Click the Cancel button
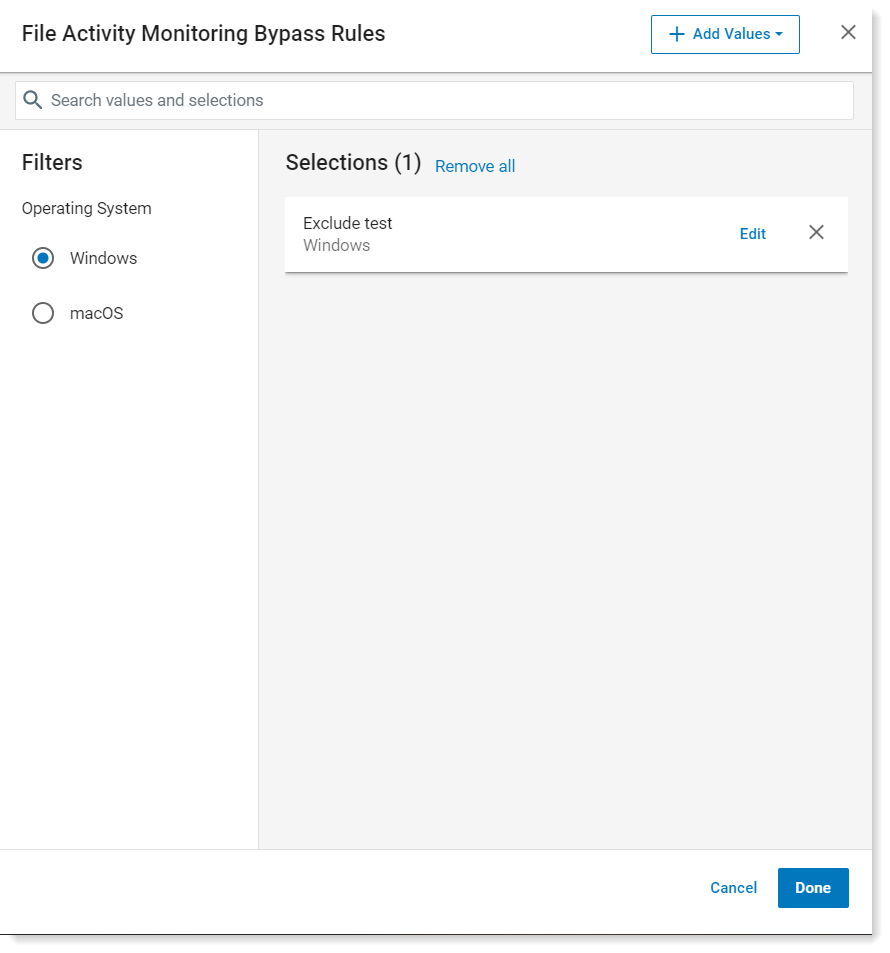 click(x=733, y=888)
